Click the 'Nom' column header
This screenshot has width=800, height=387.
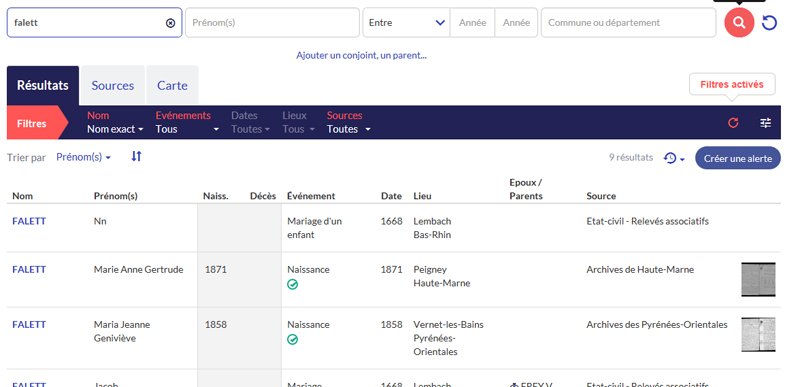22,196
